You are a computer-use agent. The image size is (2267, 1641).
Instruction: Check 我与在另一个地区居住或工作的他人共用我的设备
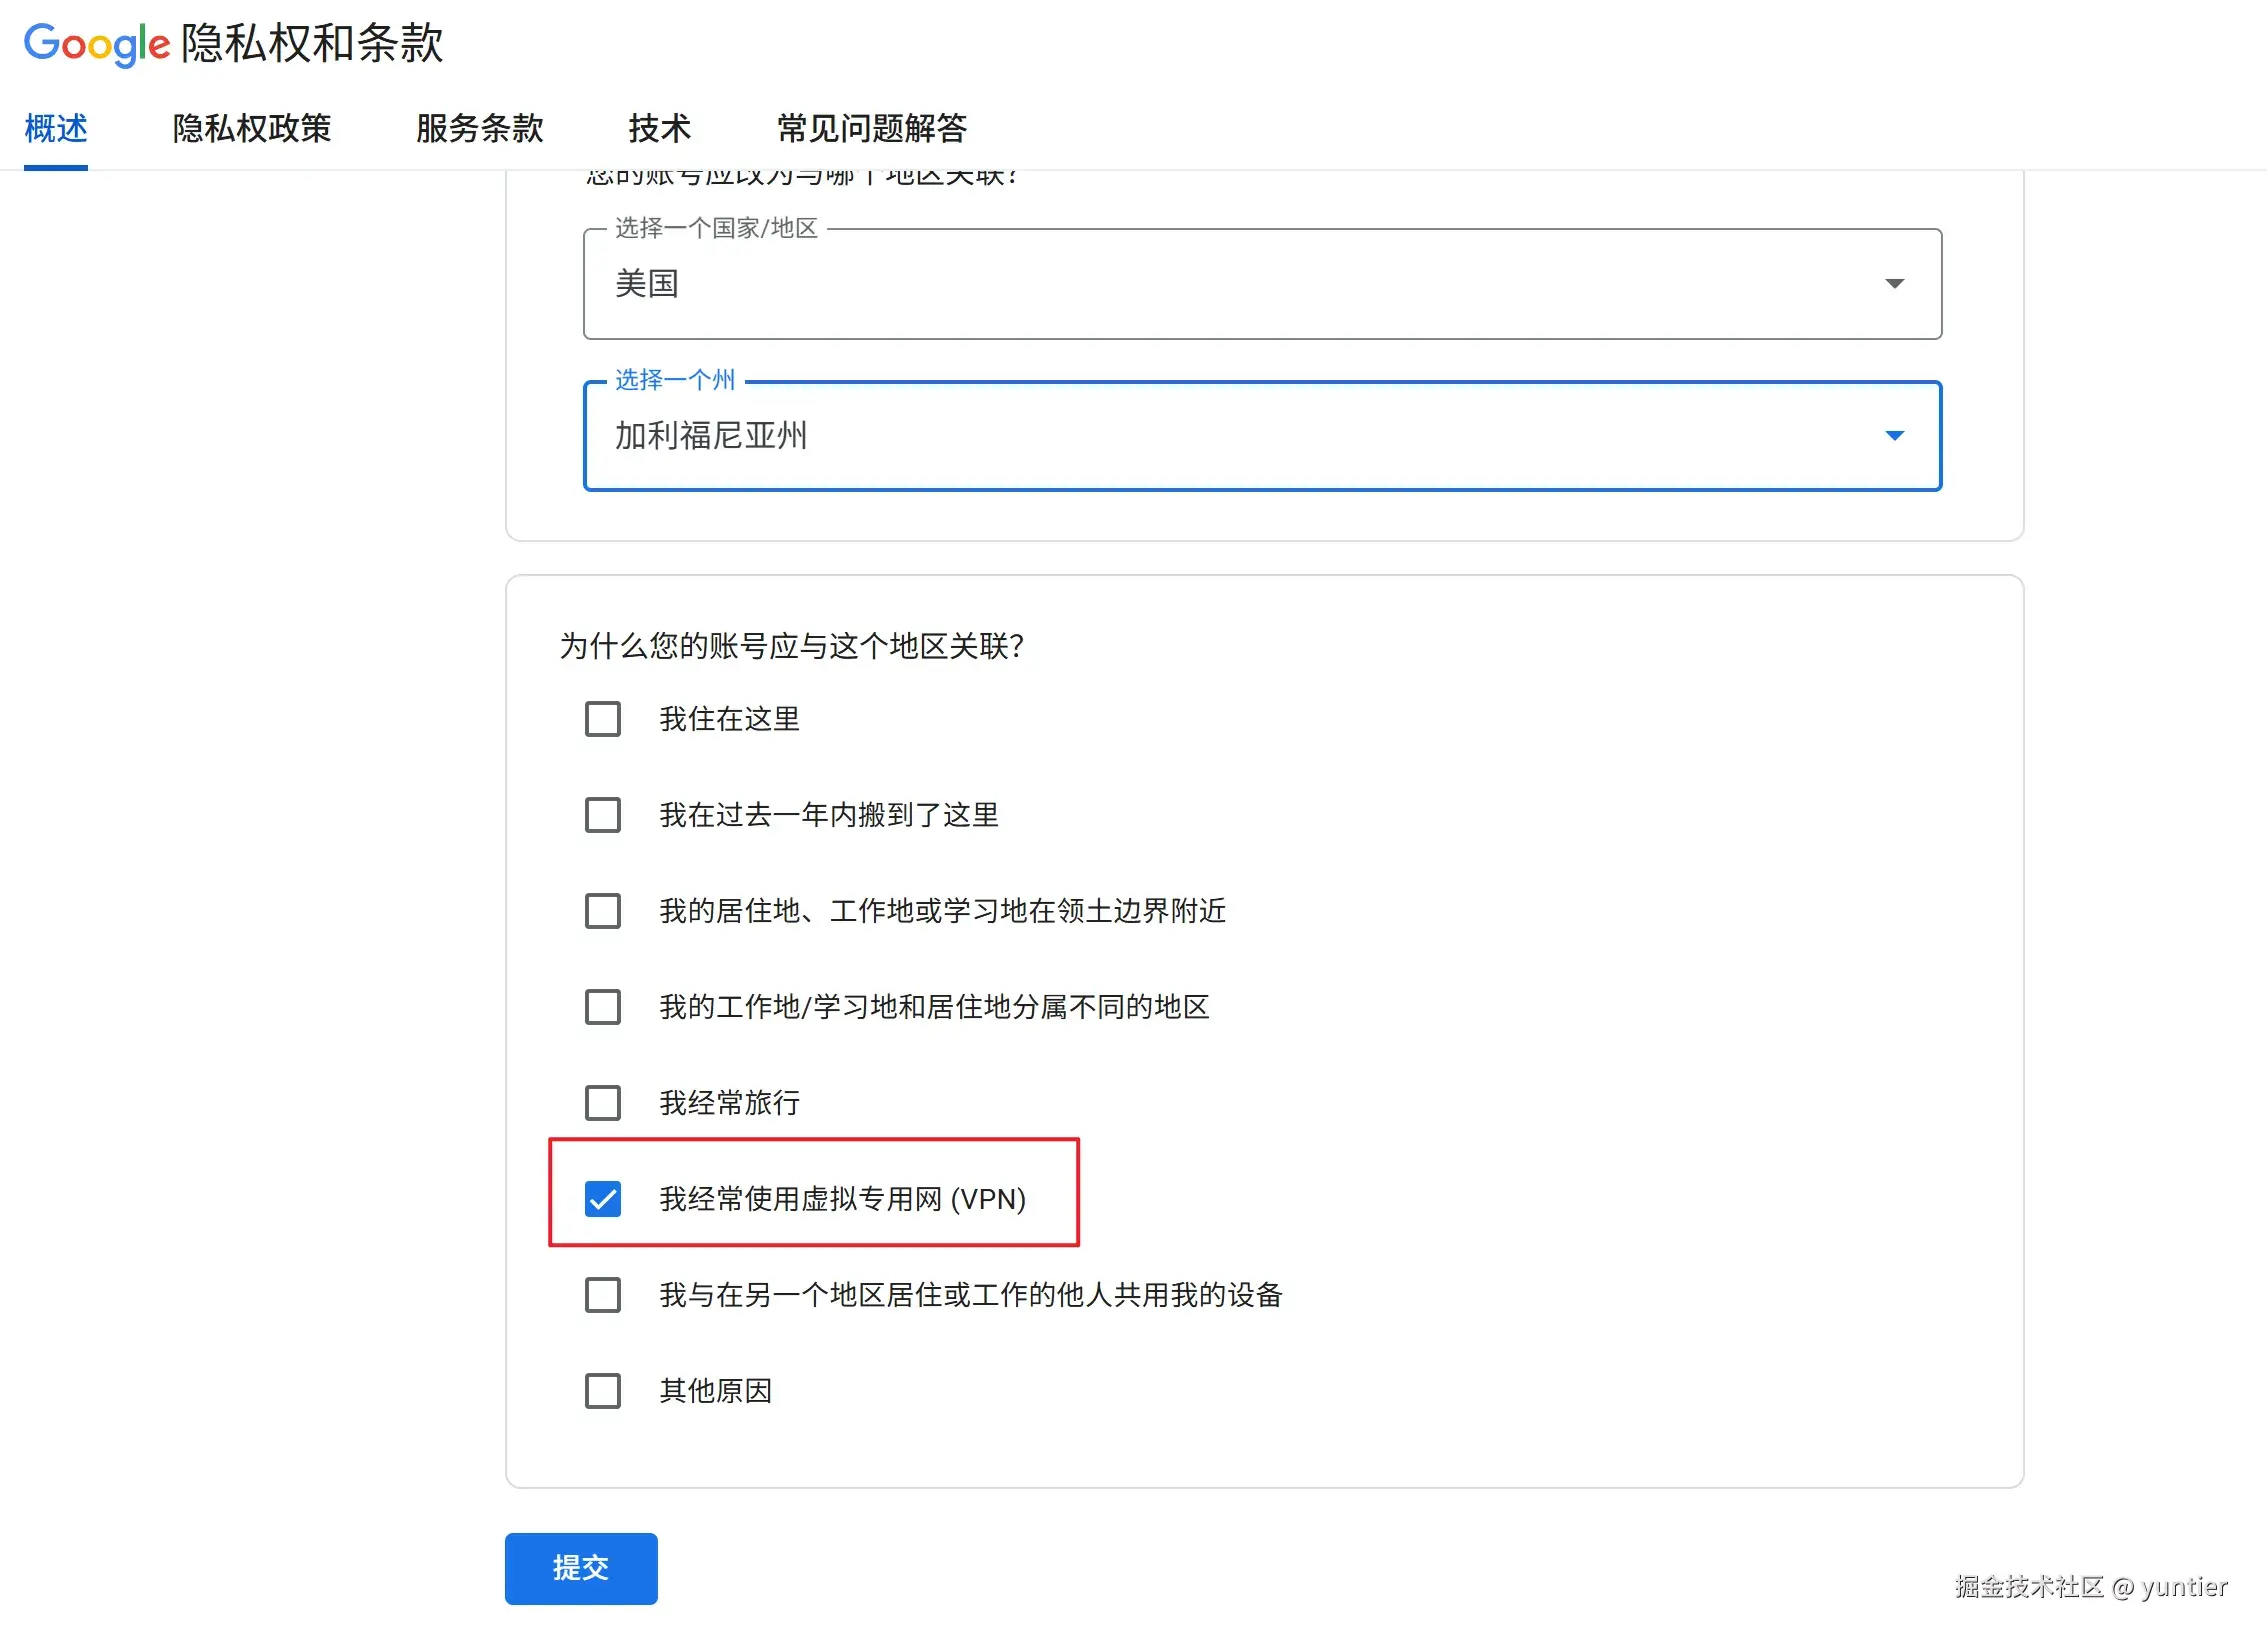pyautogui.click(x=602, y=1295)
